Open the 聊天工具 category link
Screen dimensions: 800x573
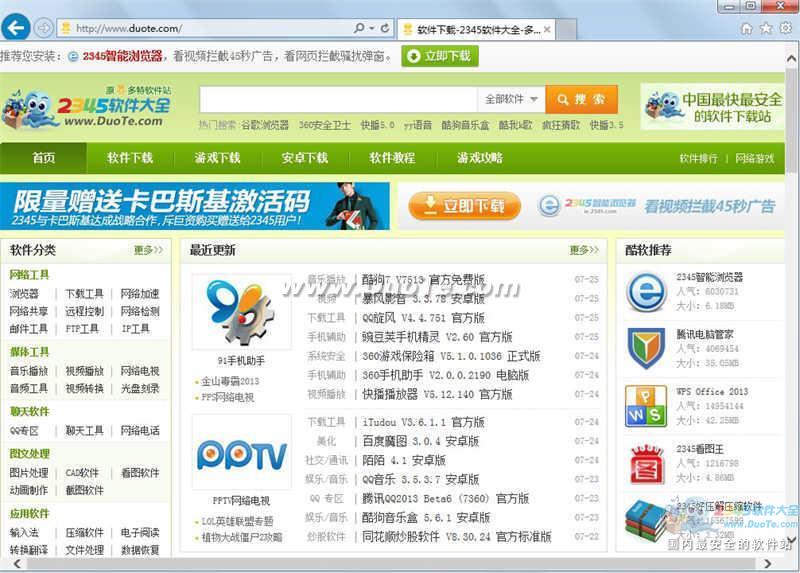[84, 431]
